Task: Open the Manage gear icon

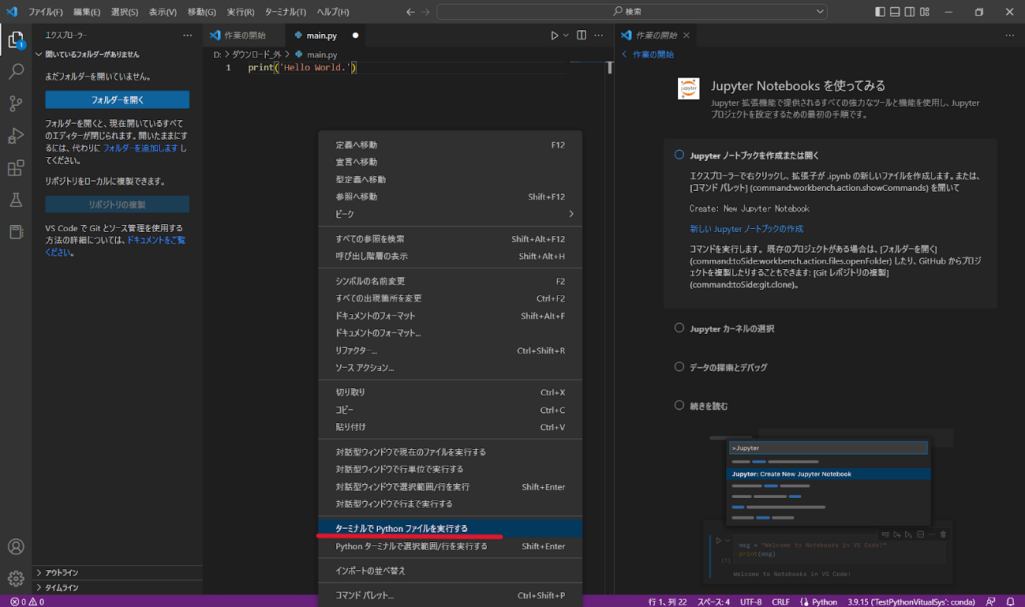Action: pos(16,578)
